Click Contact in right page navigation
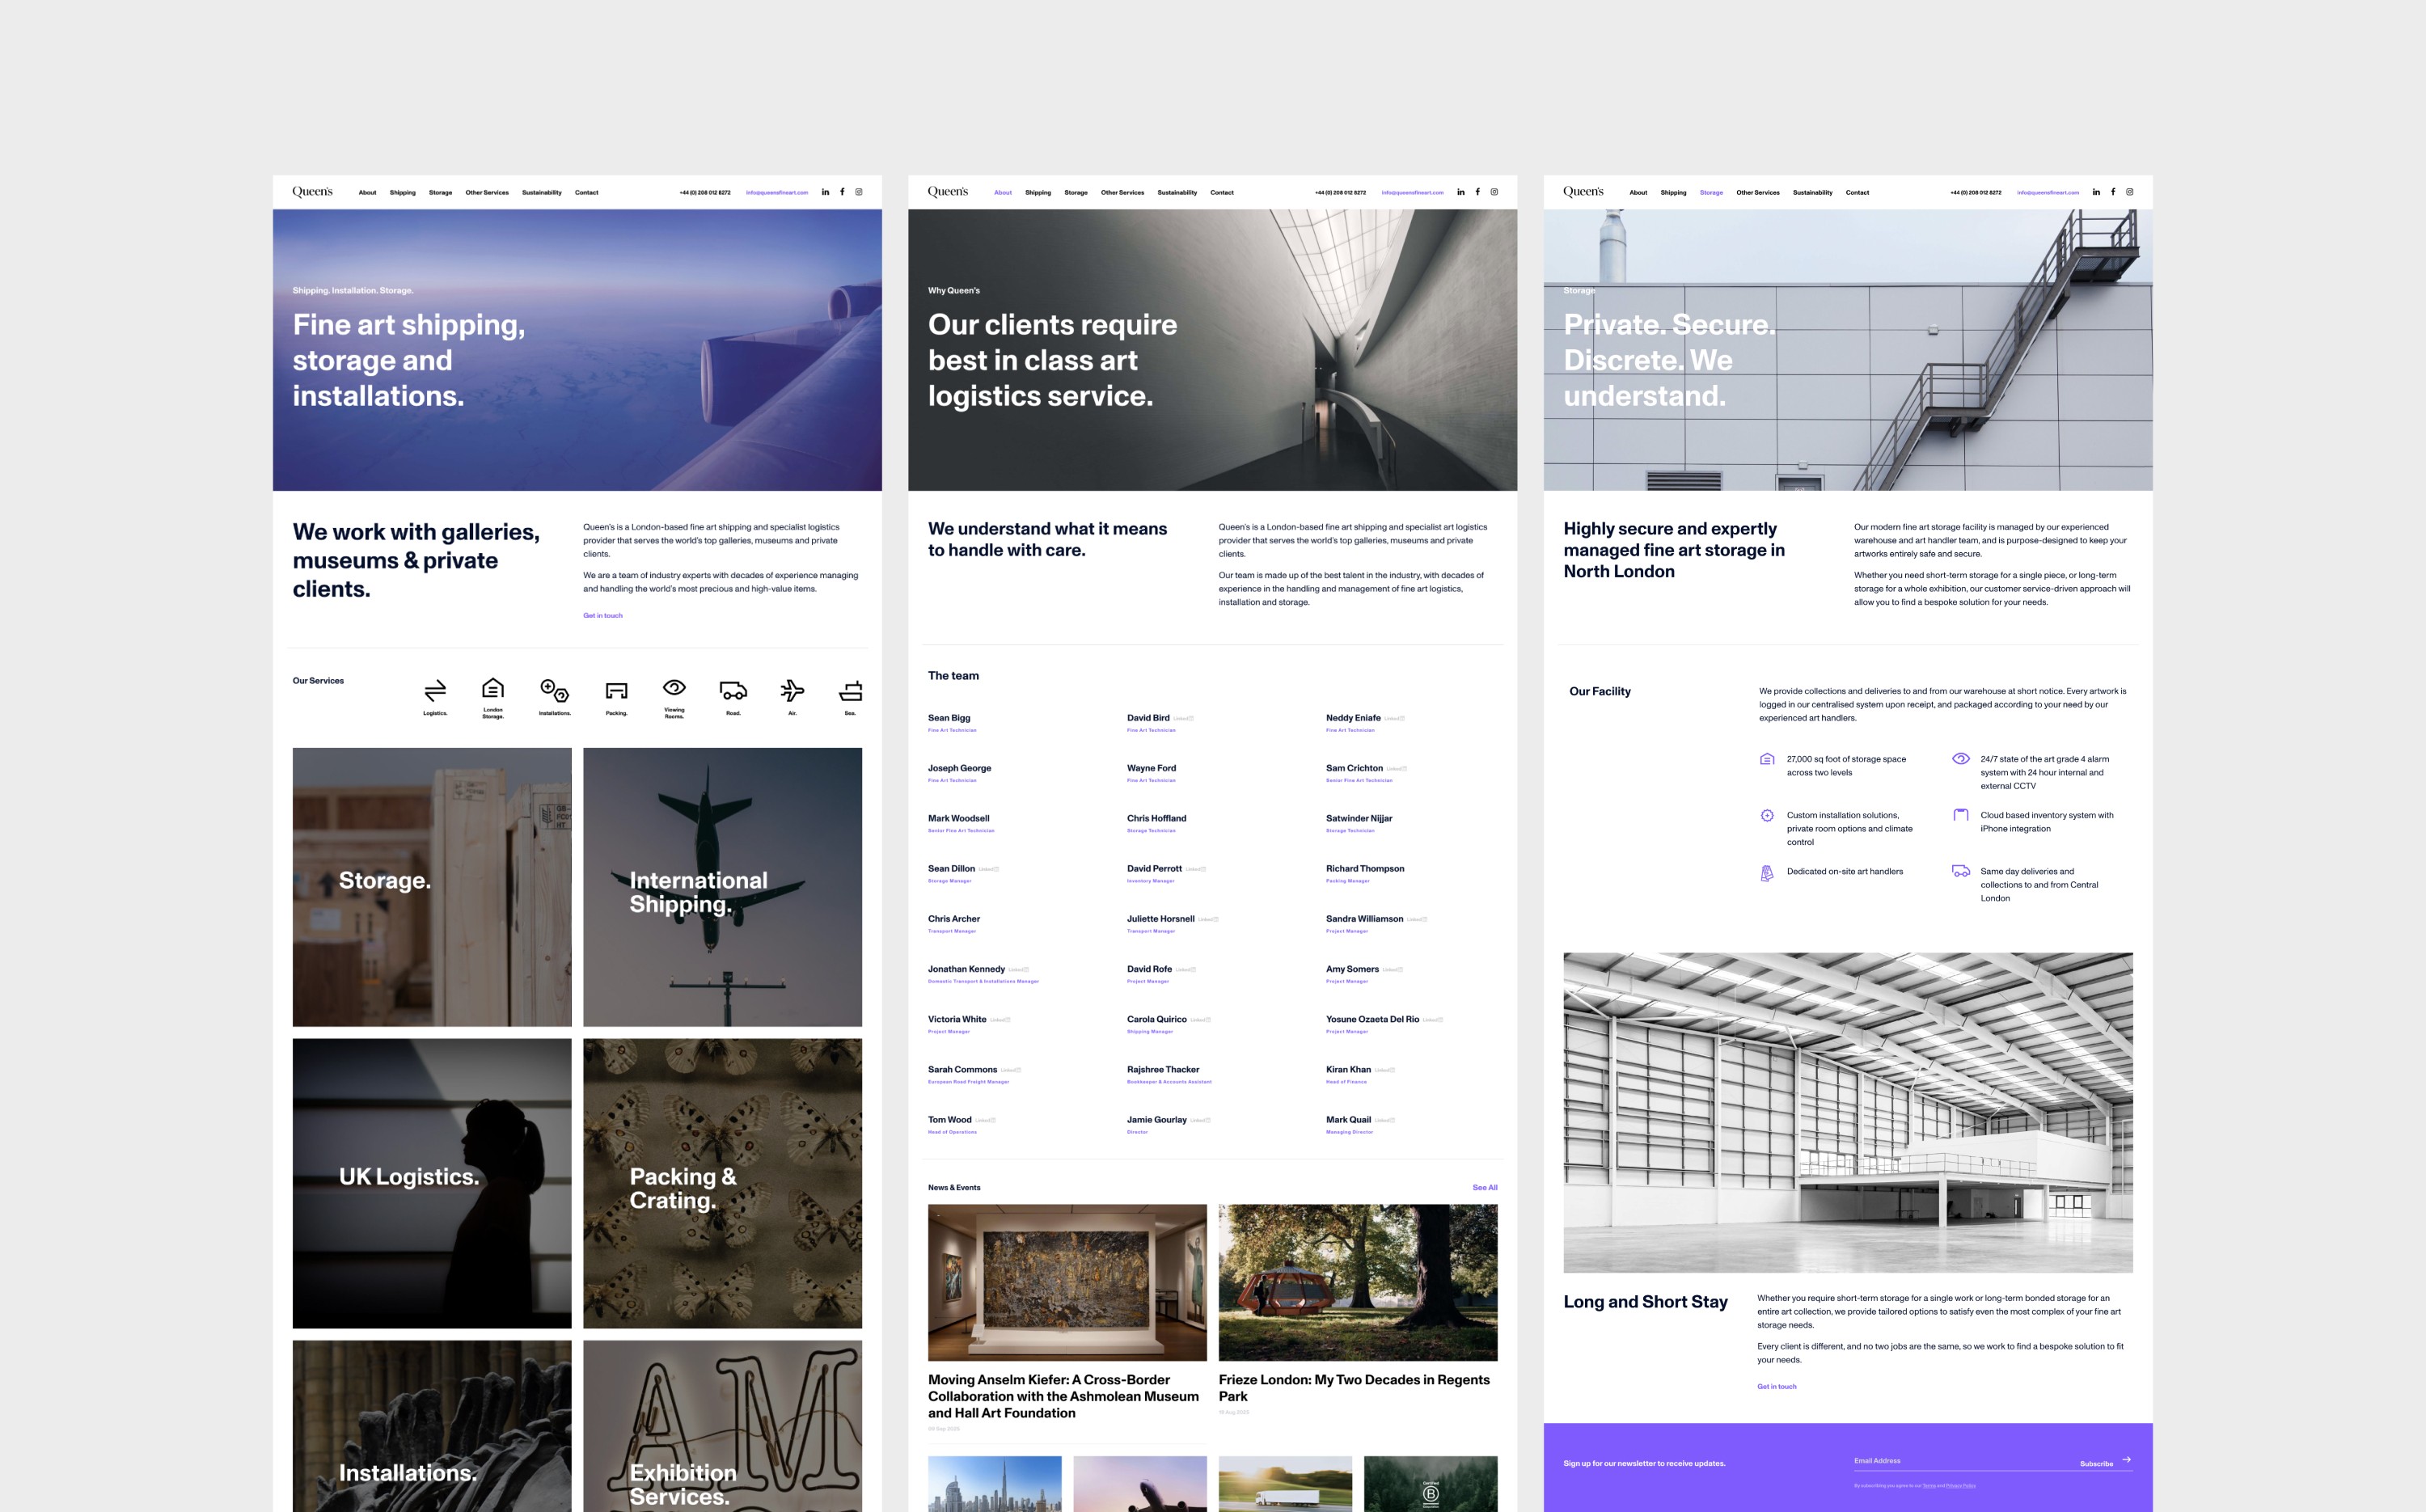 point(1857,193)
